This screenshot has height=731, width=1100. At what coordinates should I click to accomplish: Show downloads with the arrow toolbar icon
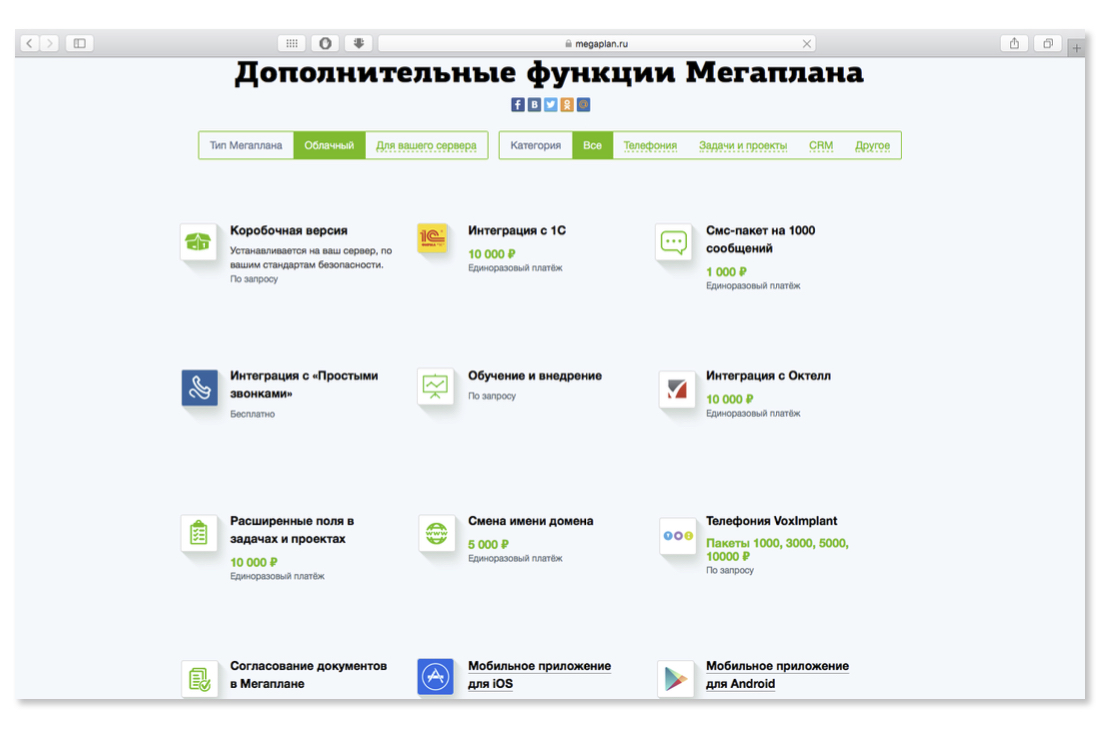[x=358, y=43]
